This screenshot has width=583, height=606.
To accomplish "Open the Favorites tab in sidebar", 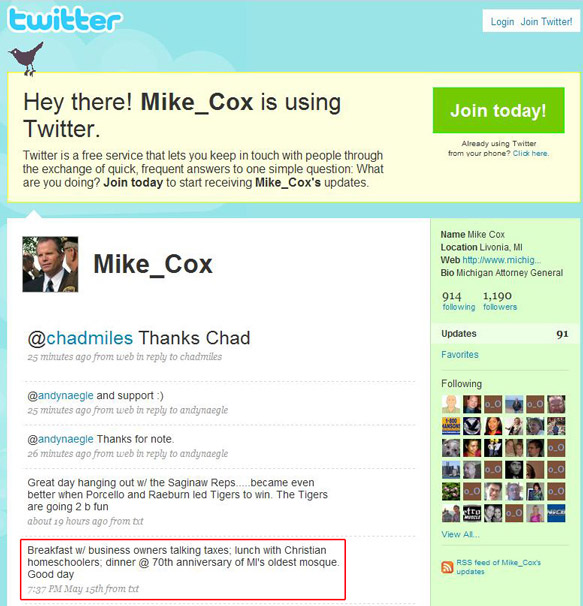I will 460,354.
